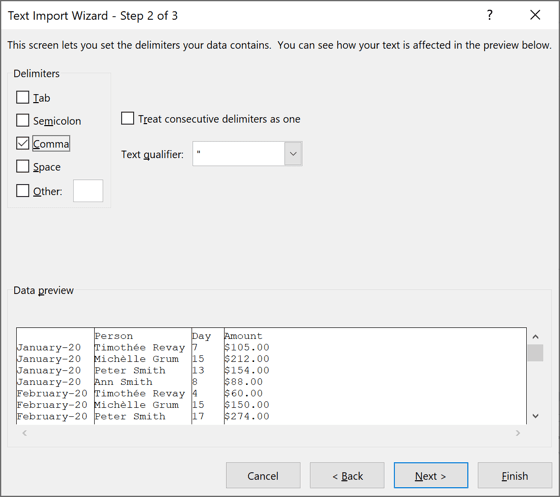Viewport: 560px width, 497px height.
Task: Click Timothée Revay in the $105.00 row
Action: coord(140,347)
